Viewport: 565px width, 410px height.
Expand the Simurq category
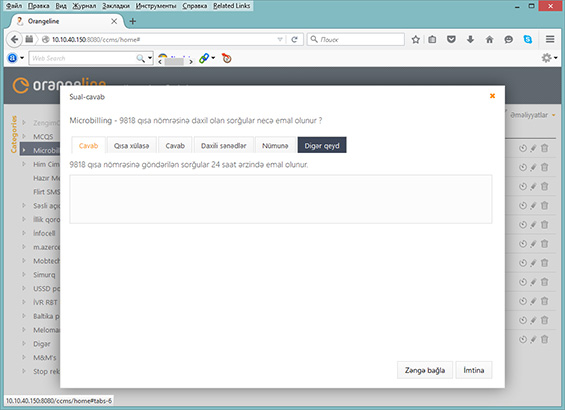coord(24,275)
